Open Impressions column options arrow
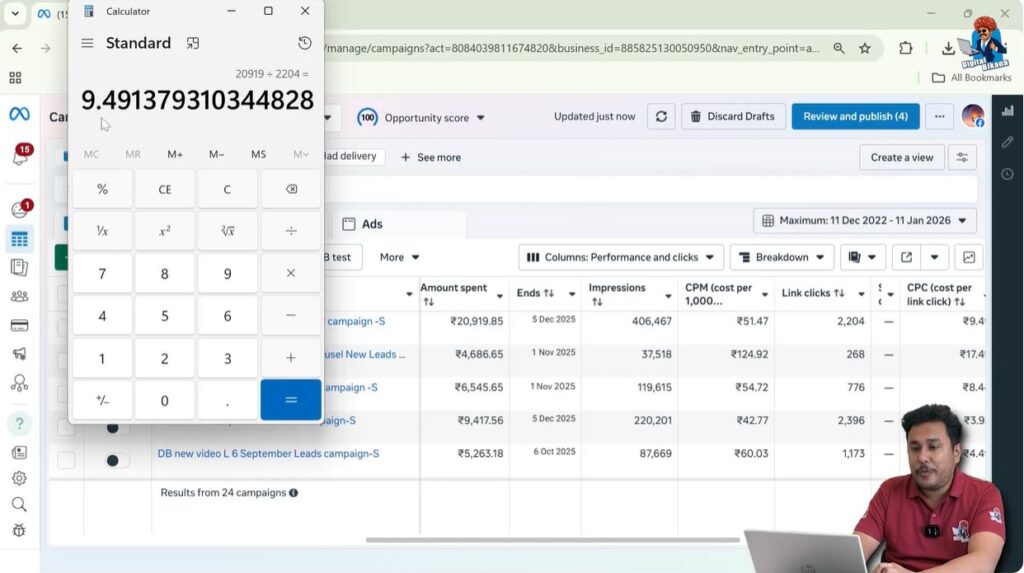The width and height of the screenshot is (1024, 573). [667, 296]
